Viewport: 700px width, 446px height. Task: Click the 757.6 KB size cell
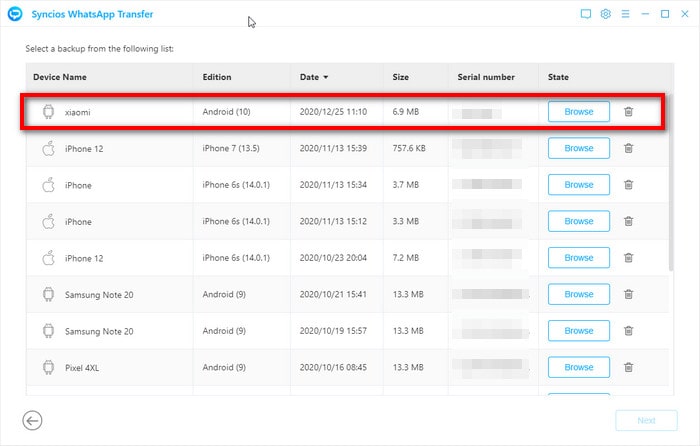pos(409,148)
